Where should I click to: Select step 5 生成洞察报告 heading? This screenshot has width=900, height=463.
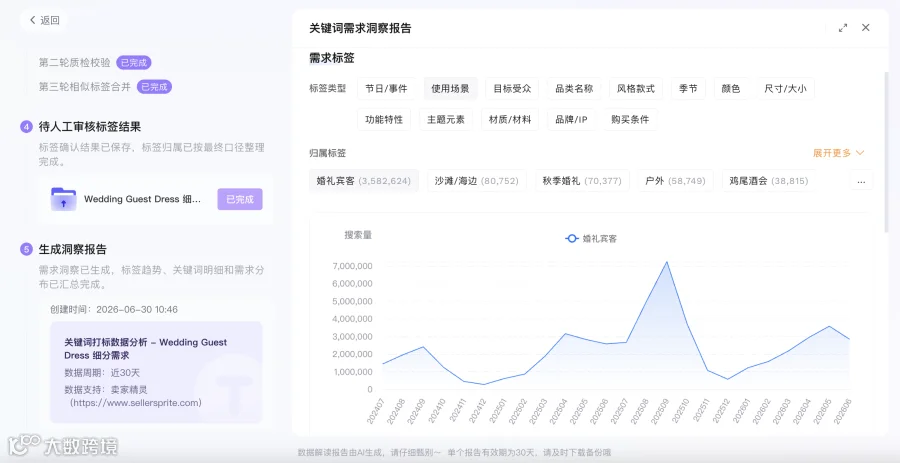click(x=72, y=250)
